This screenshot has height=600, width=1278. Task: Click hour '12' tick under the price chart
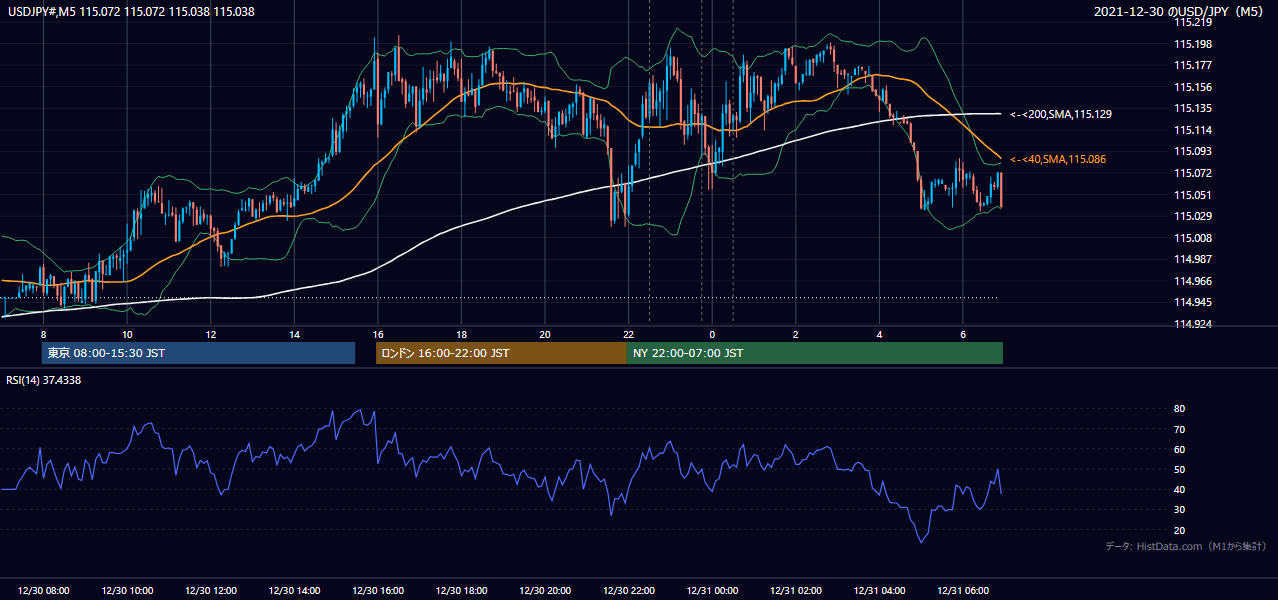(211, 334)
